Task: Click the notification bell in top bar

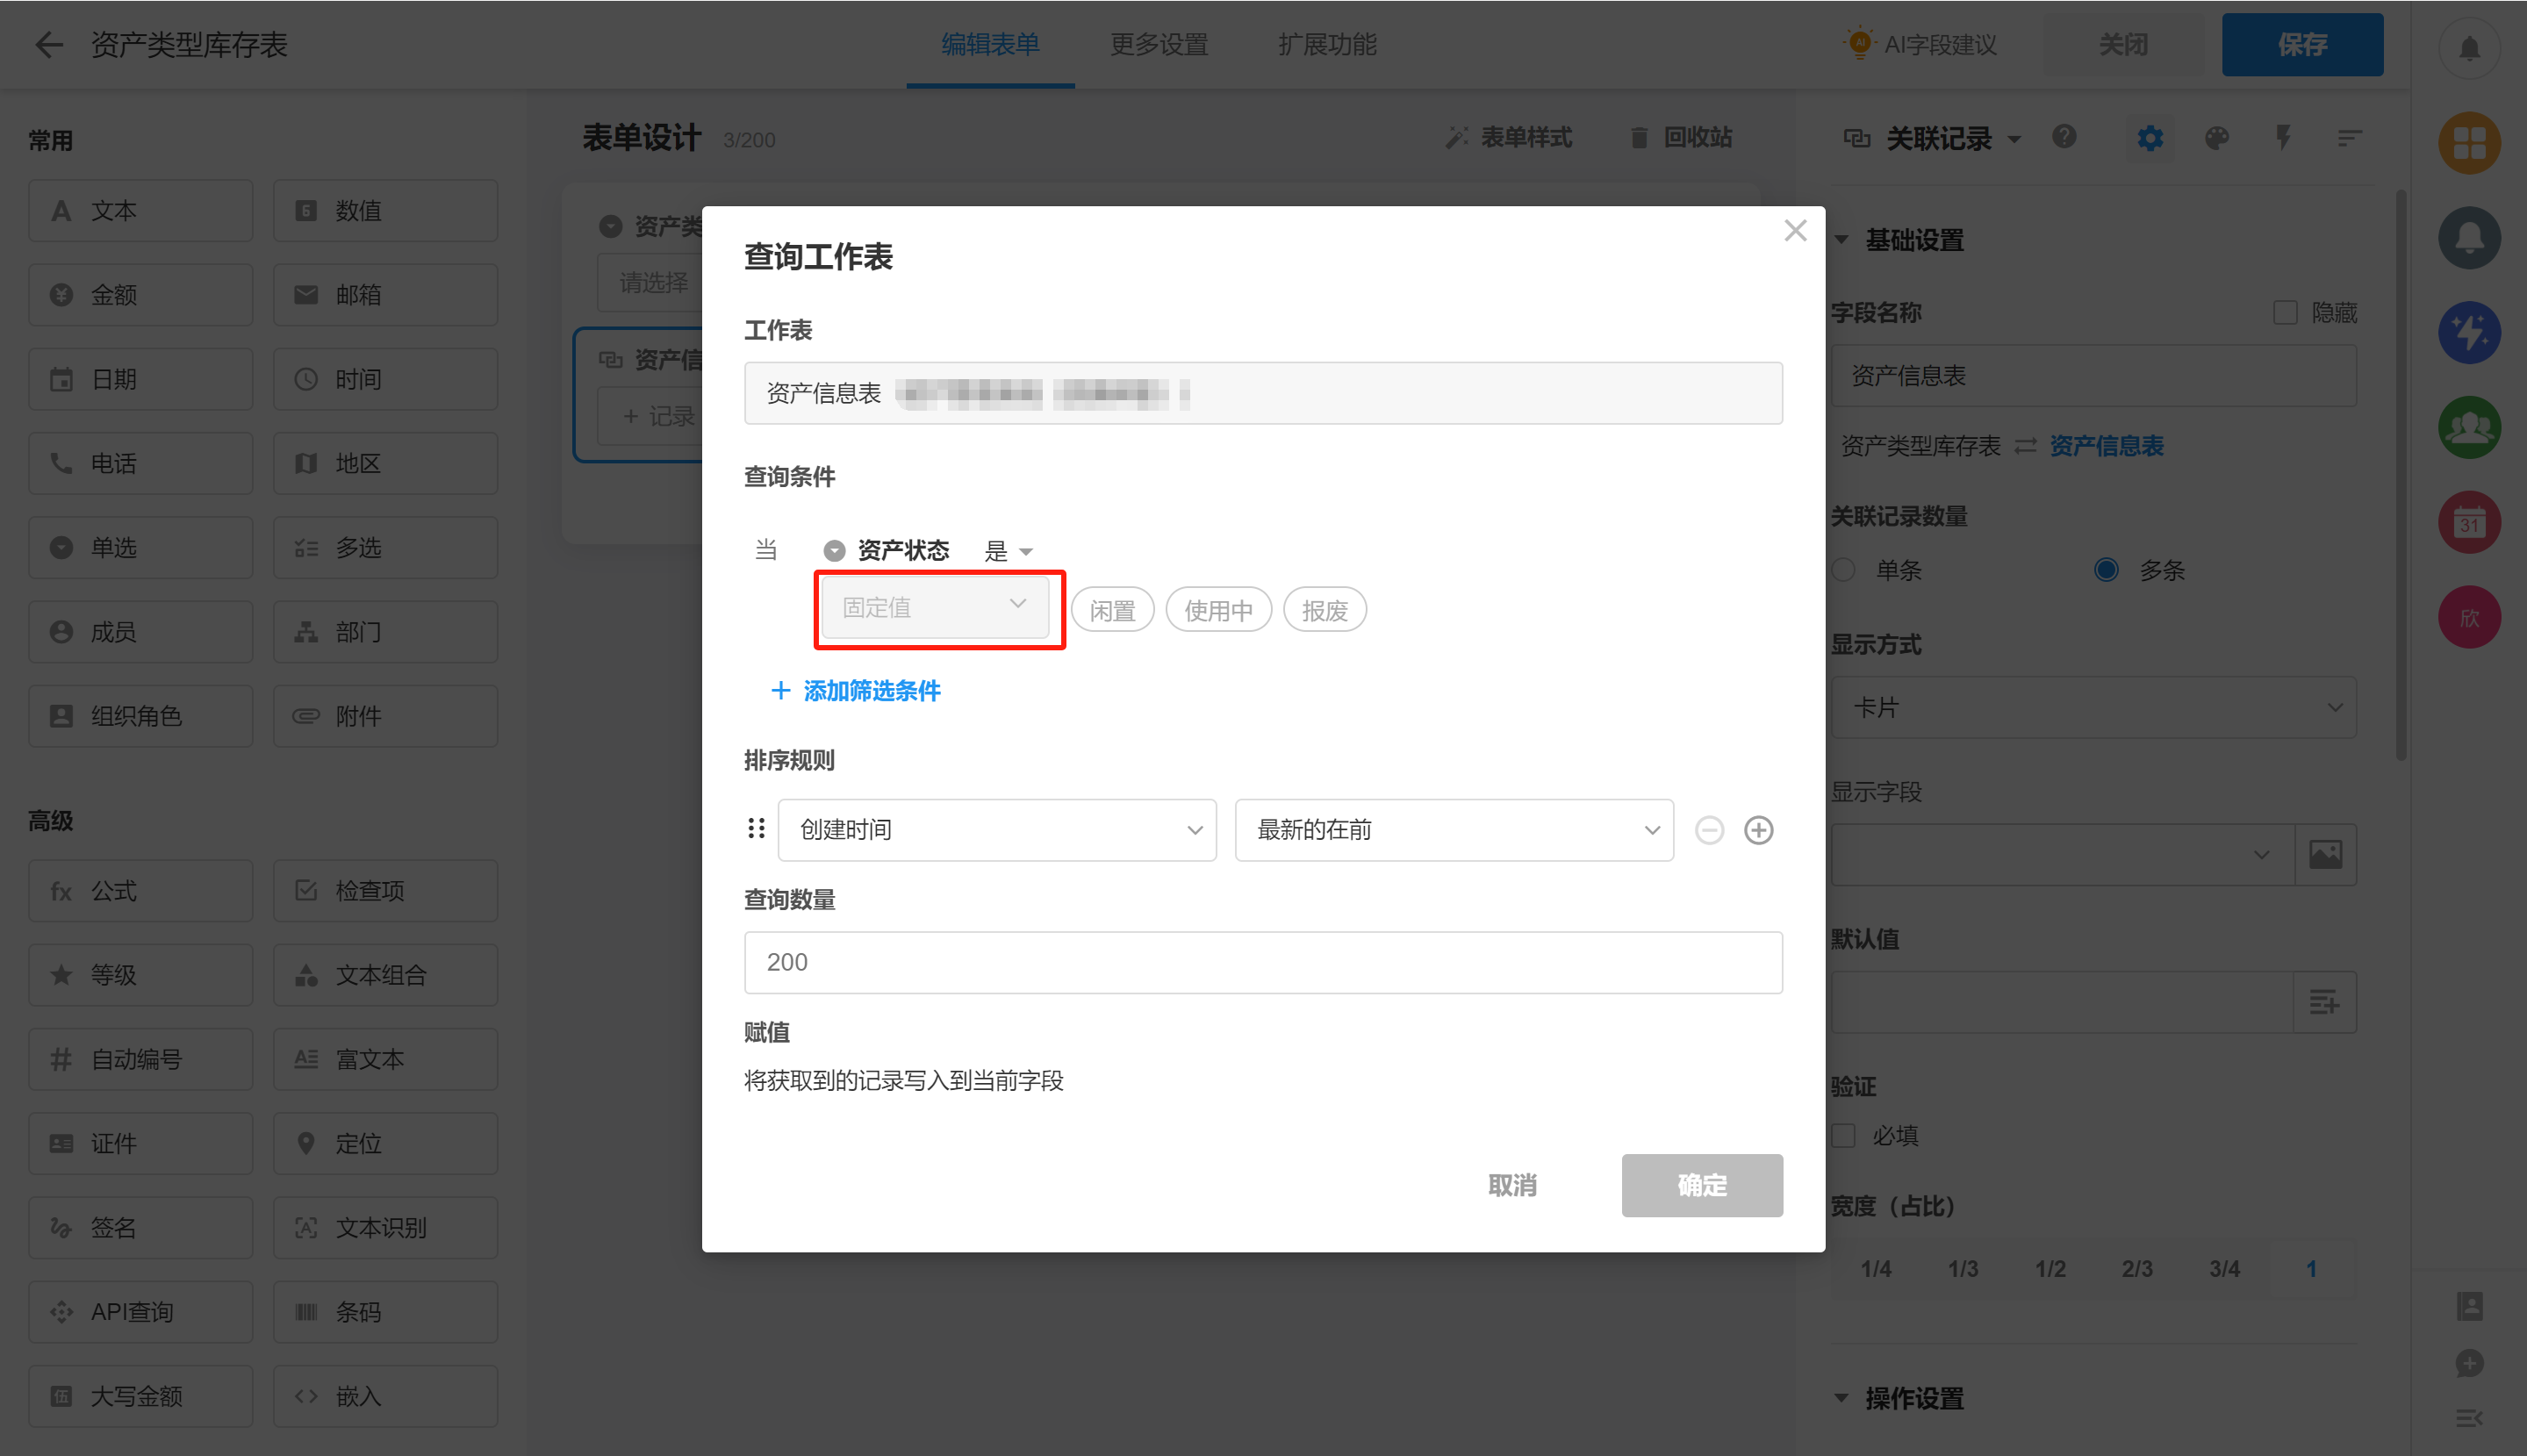Action: coord(2468,47)
